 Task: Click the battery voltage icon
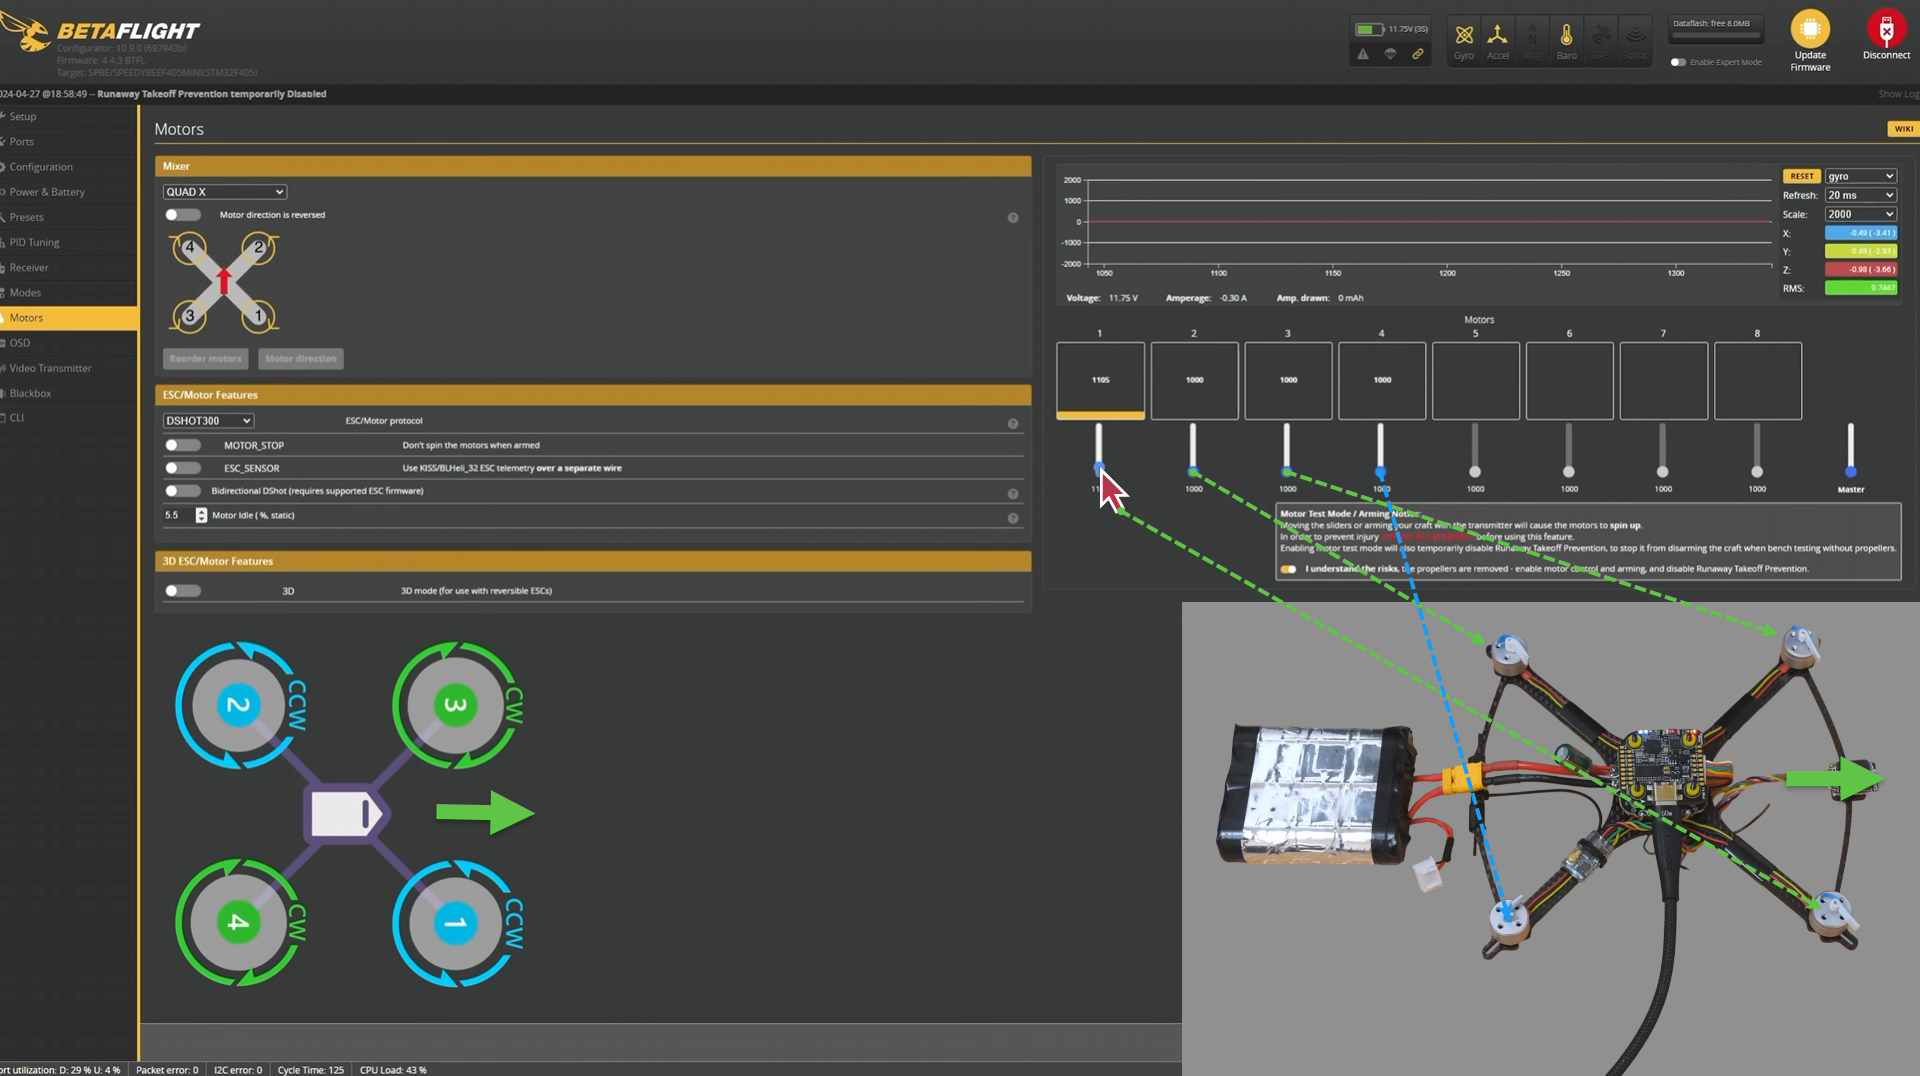1369,29
